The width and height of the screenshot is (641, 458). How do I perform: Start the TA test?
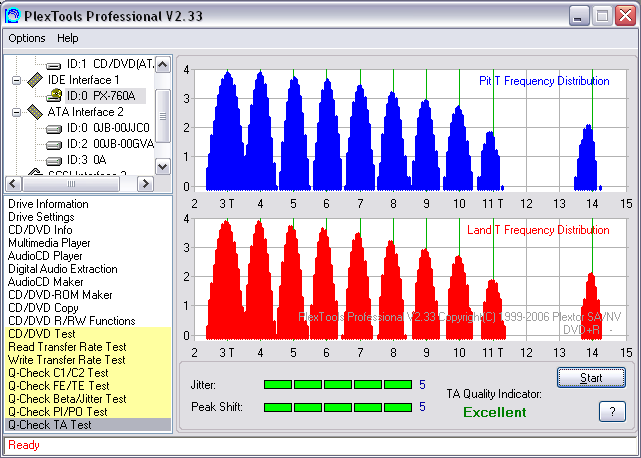[591, 377]
